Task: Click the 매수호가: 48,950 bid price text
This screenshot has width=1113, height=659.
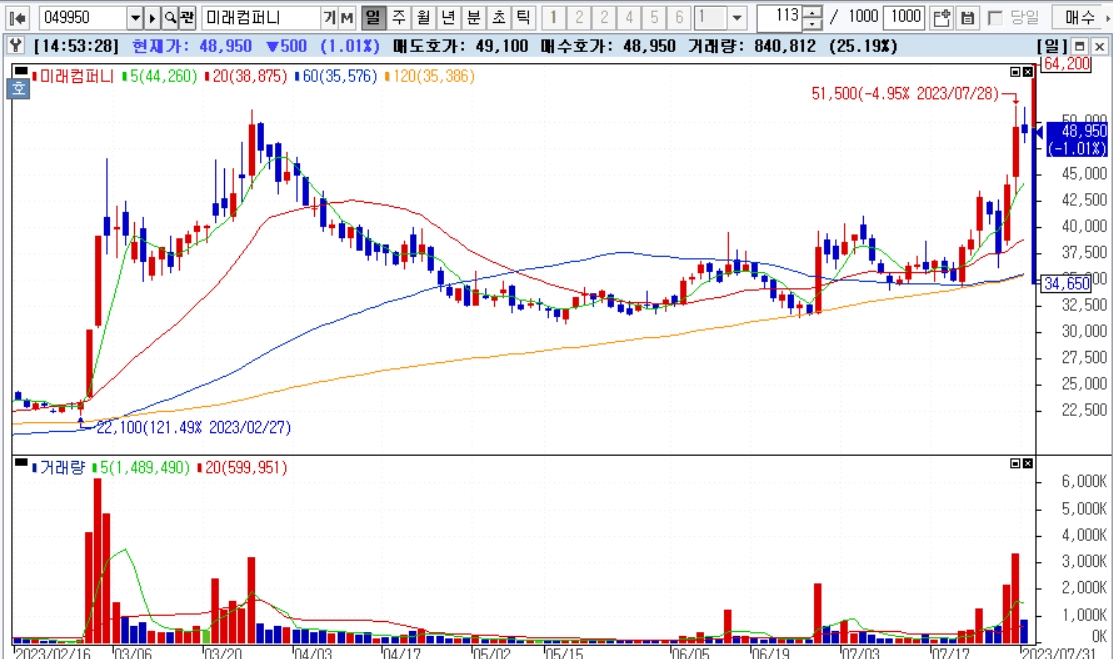Action: [608, 47]
